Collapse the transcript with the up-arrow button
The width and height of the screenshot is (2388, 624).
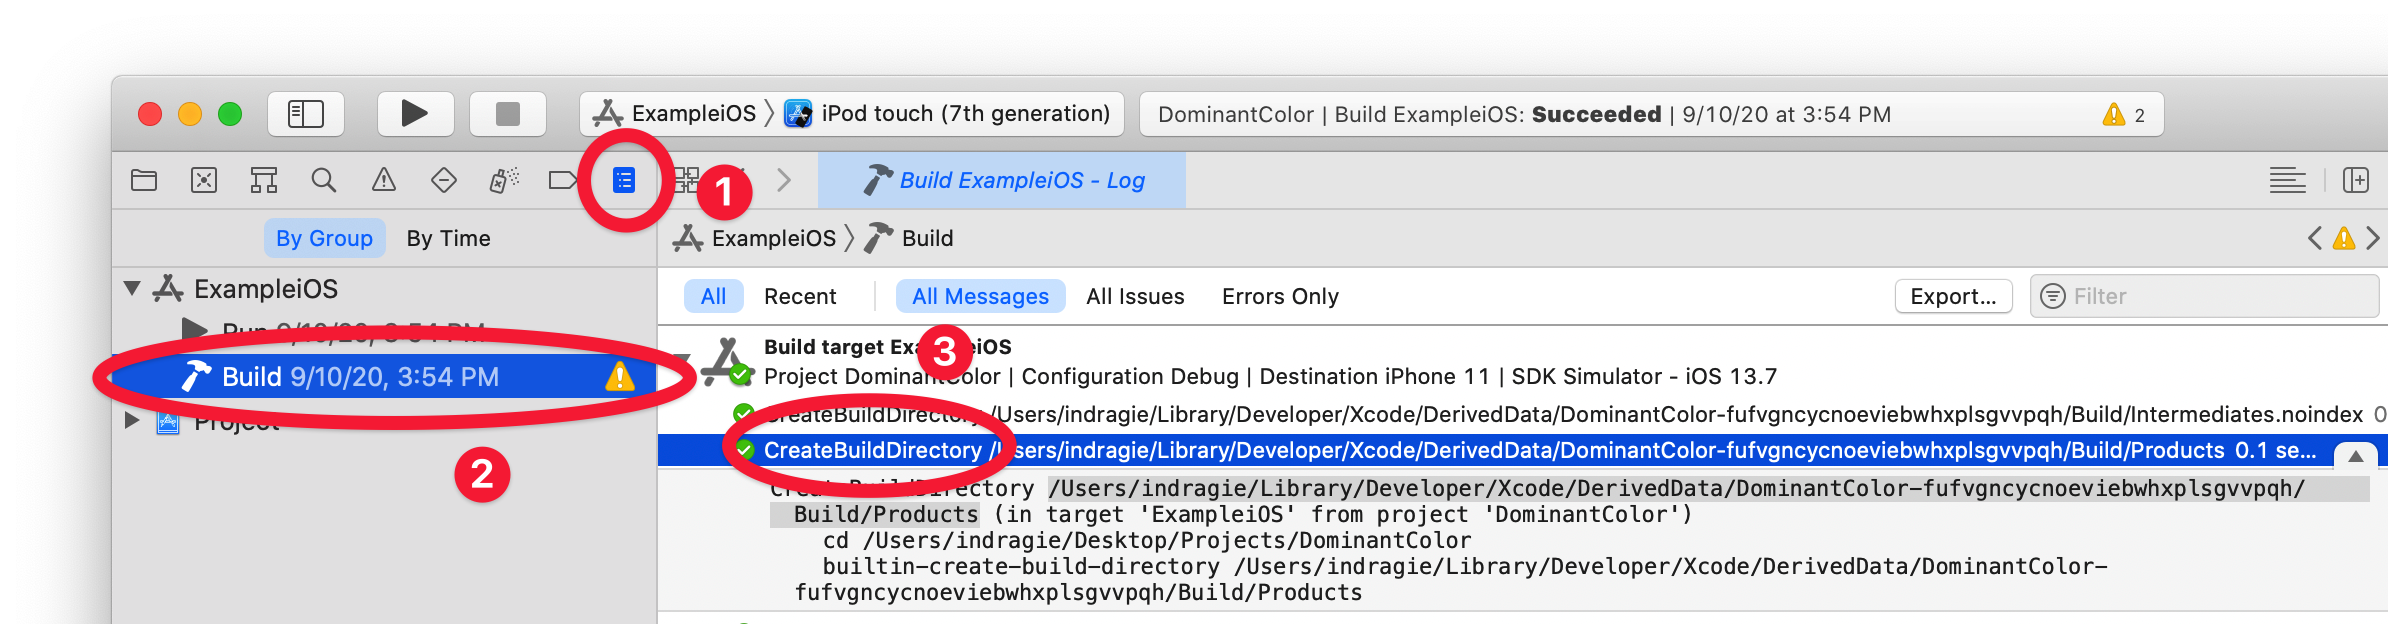coord(2356,456)
